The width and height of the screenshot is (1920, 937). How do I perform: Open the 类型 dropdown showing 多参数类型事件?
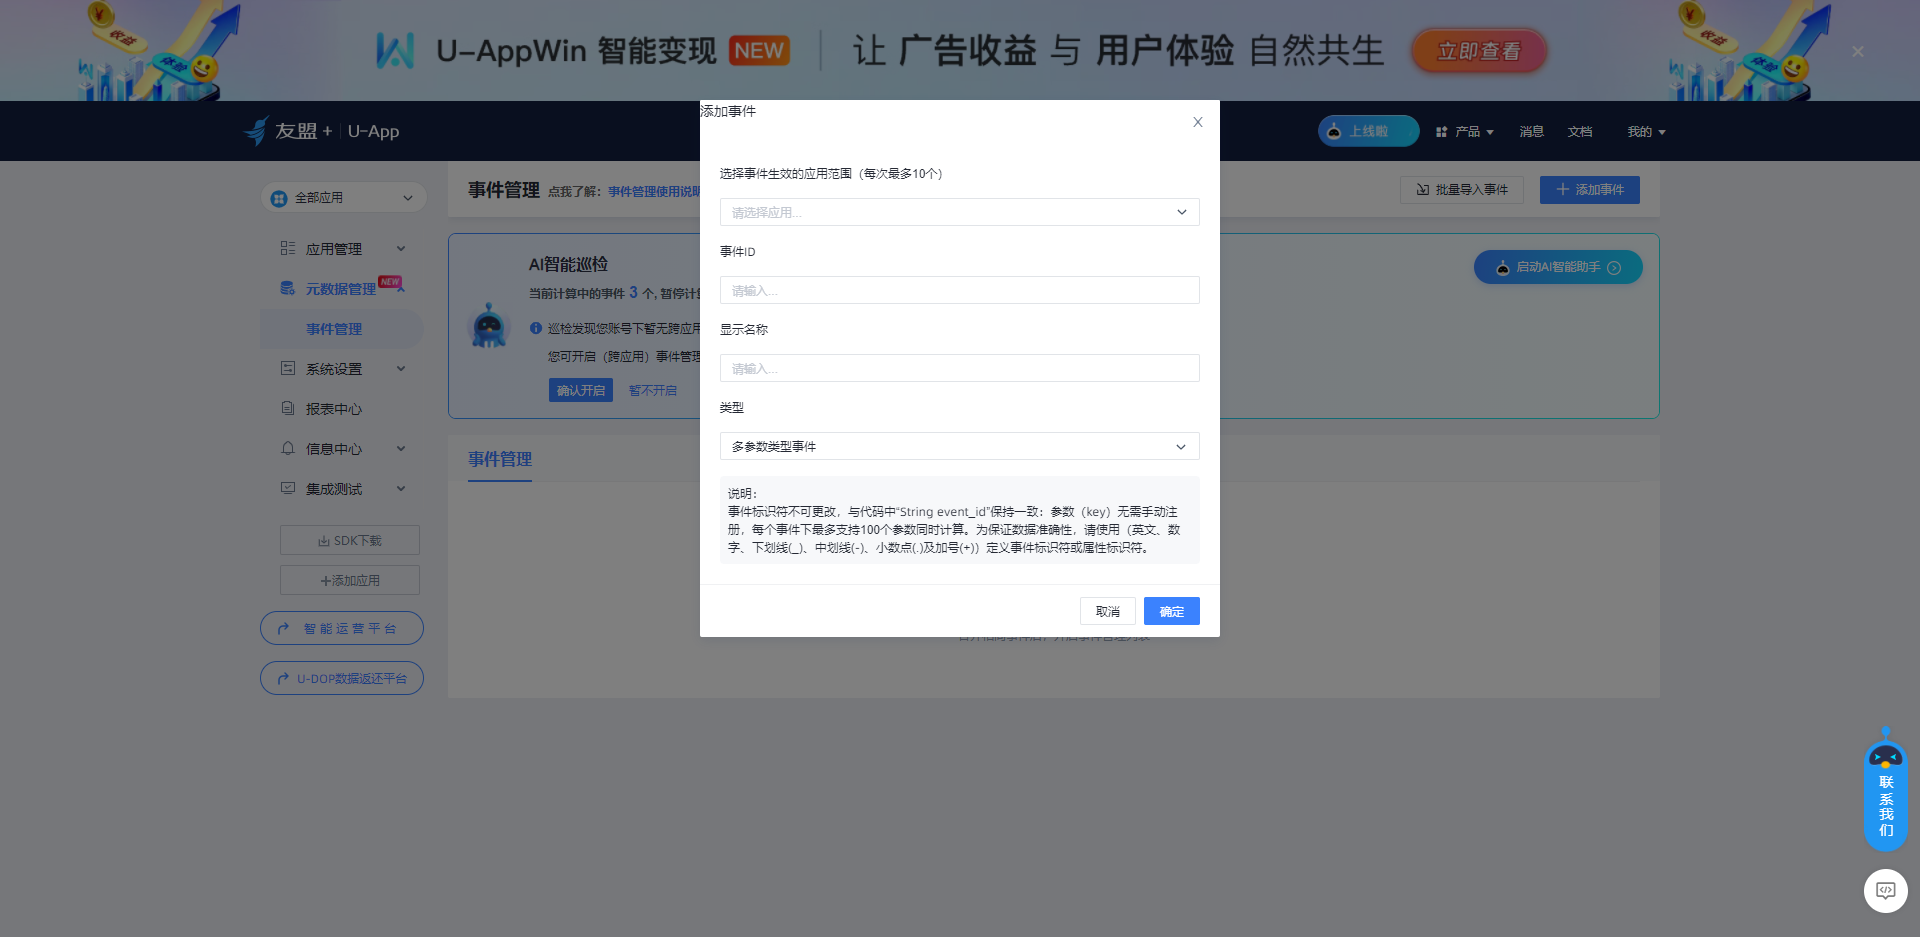[x=958, y=446]
